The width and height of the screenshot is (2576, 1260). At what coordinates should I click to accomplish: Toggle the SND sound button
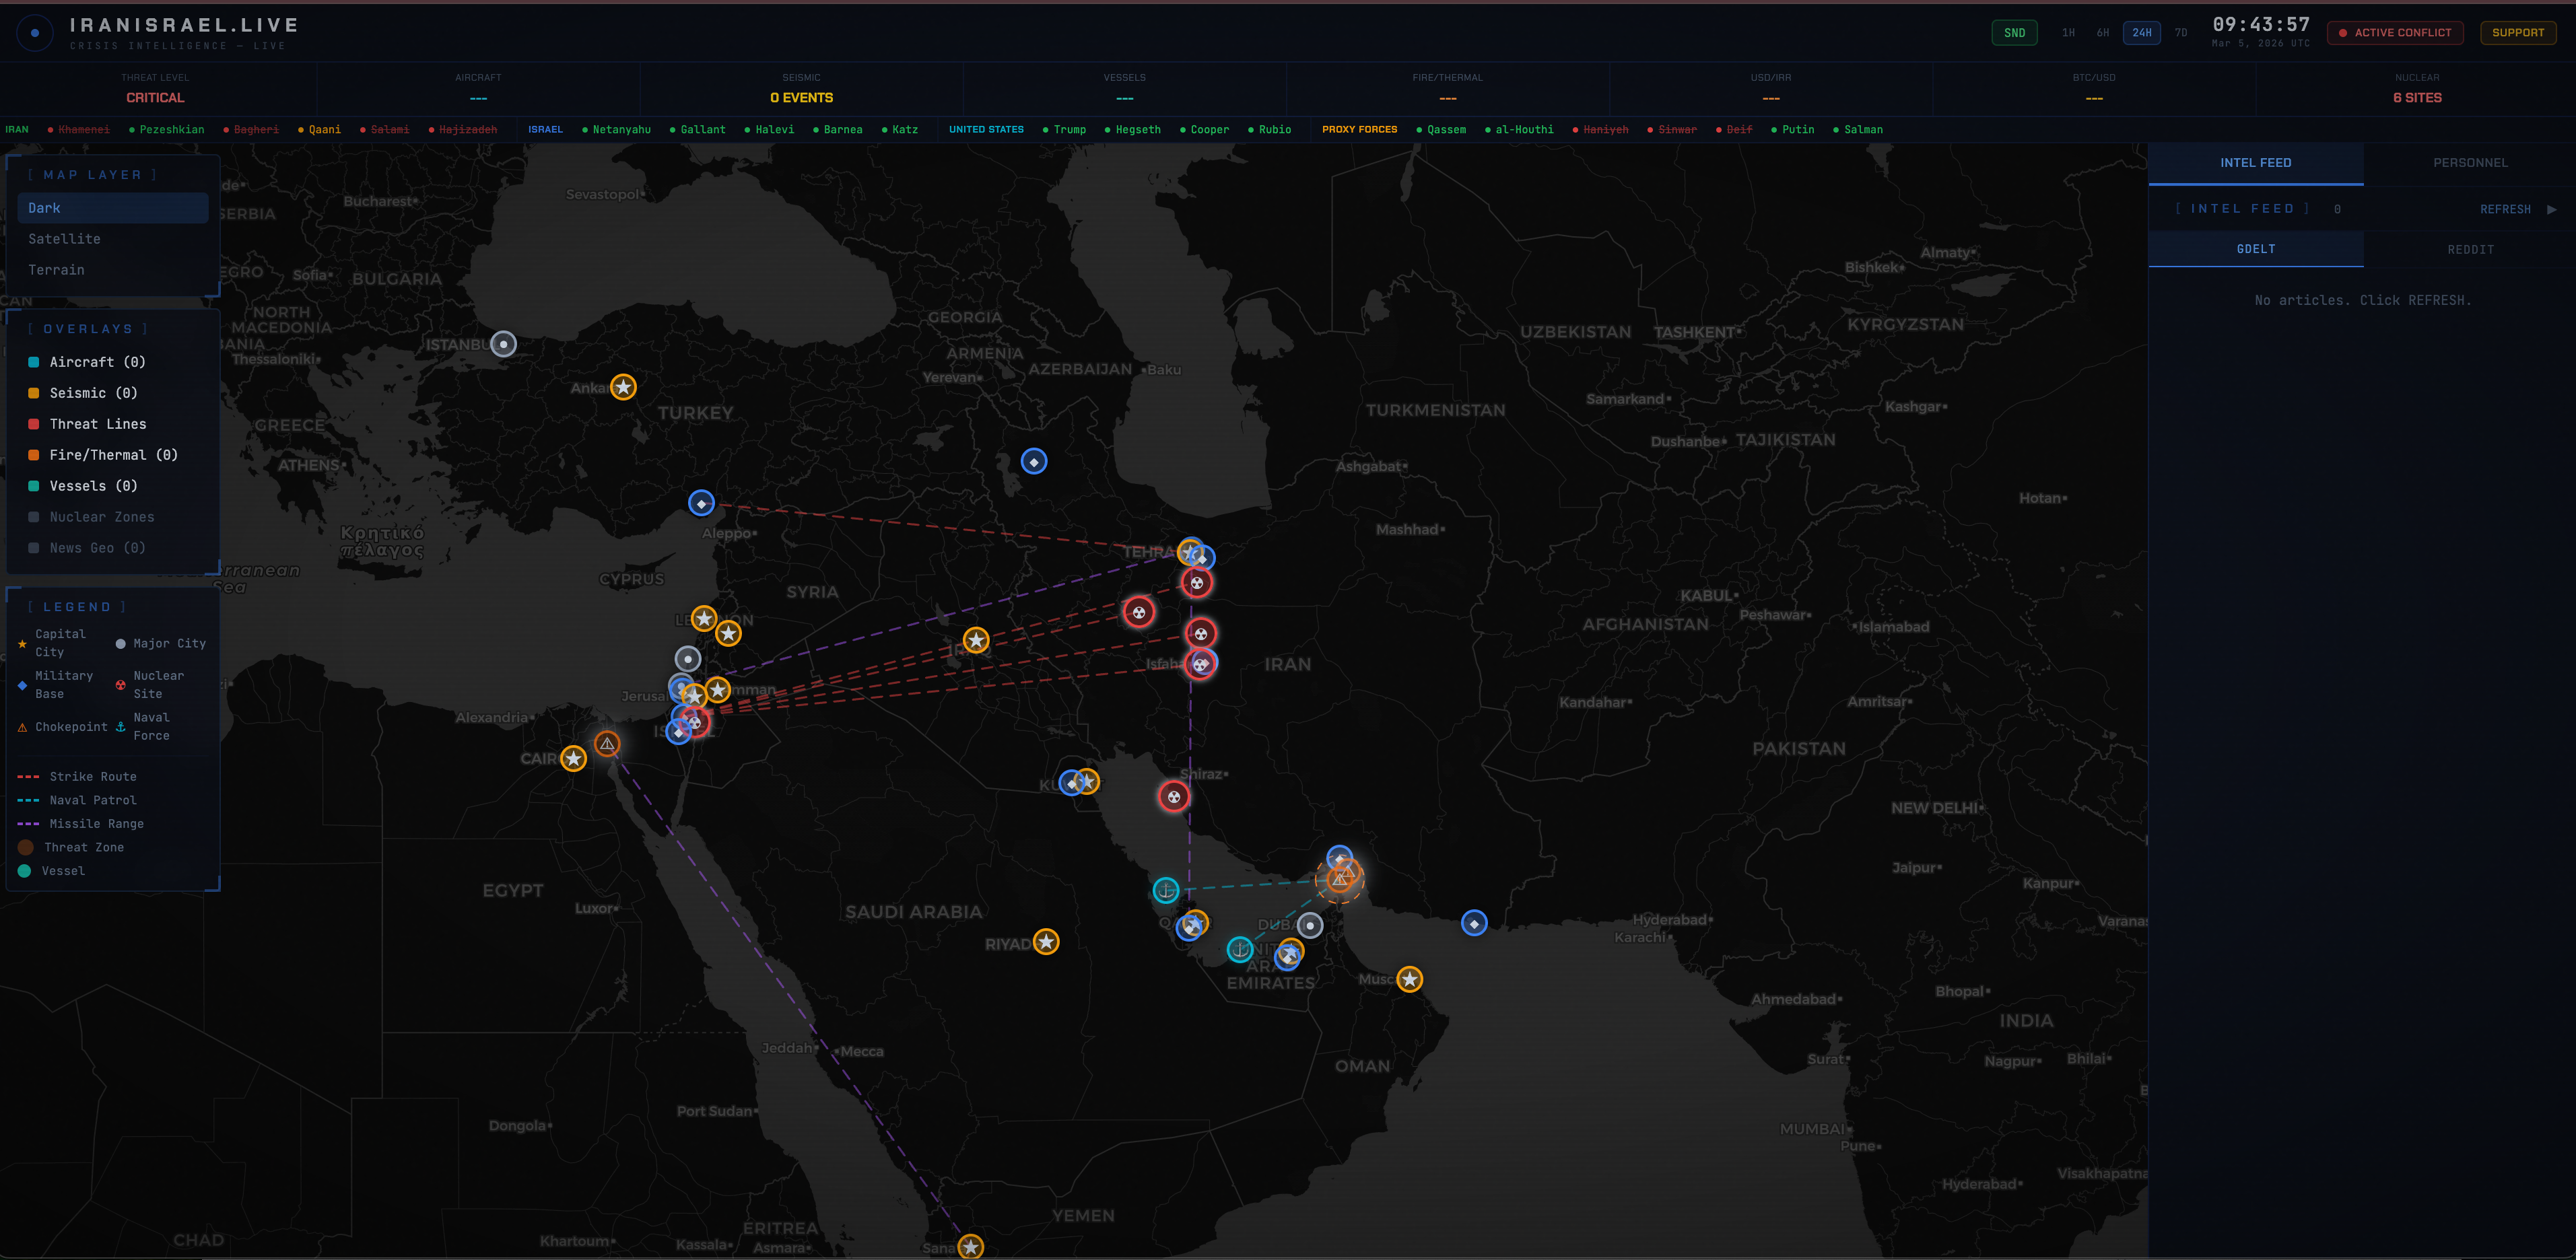pyautogui.click(x=2014, y=33)
